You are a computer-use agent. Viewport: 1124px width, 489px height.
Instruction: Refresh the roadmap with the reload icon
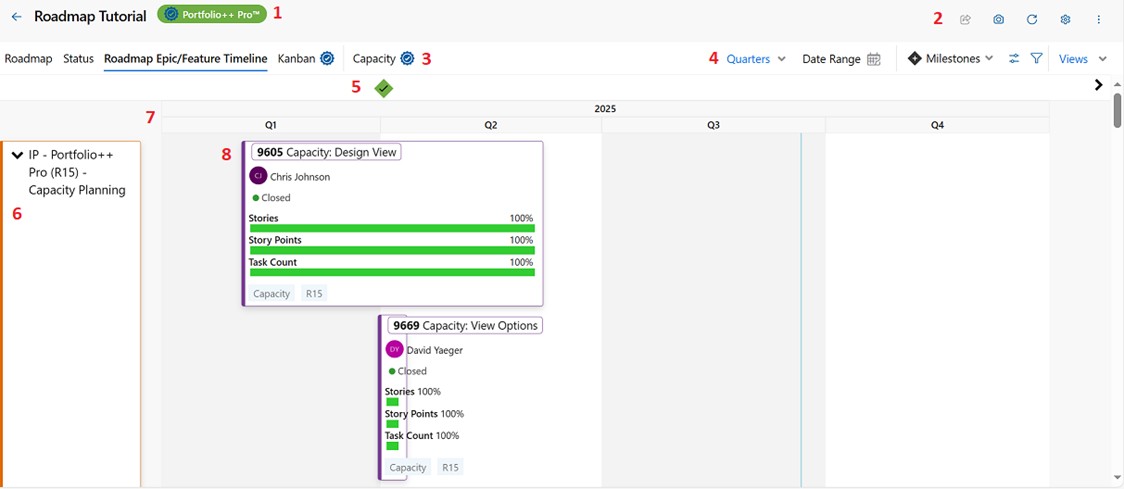pyautogui.click(x=1032, y=20)
